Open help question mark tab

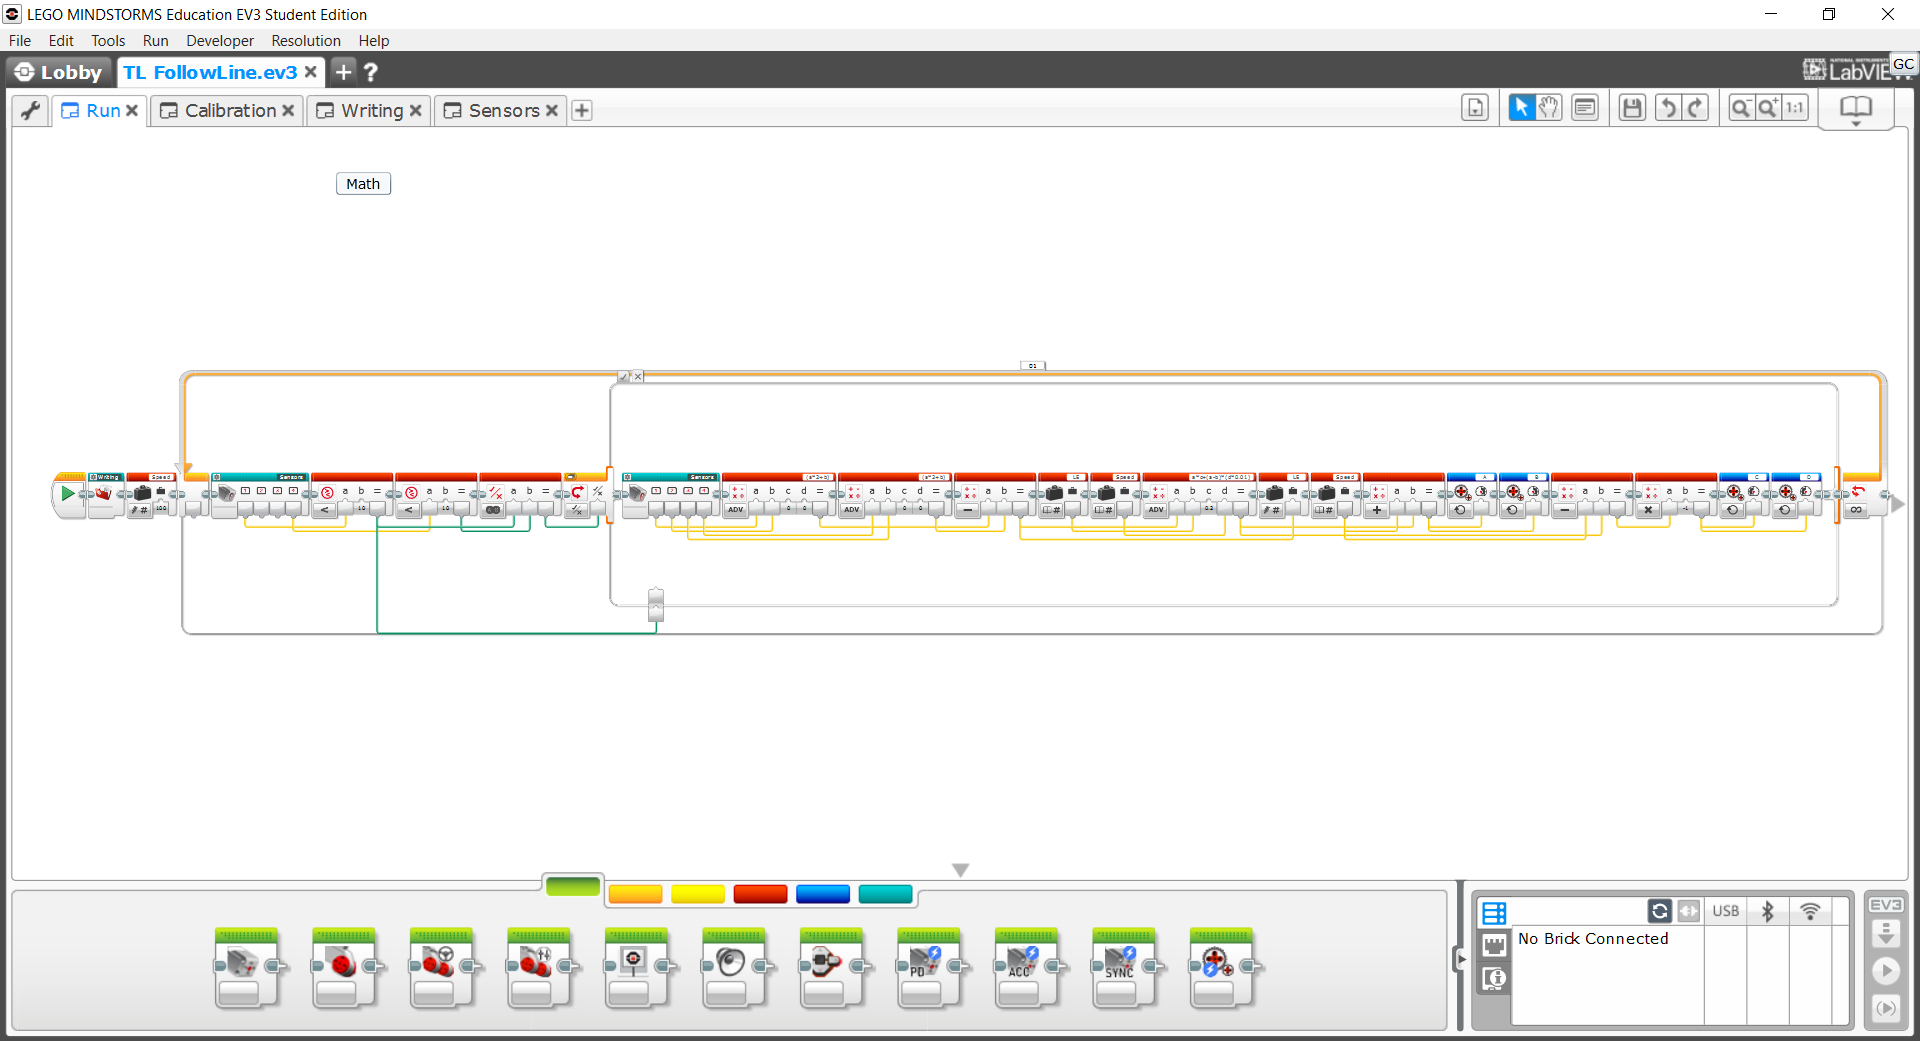(371, 72)
